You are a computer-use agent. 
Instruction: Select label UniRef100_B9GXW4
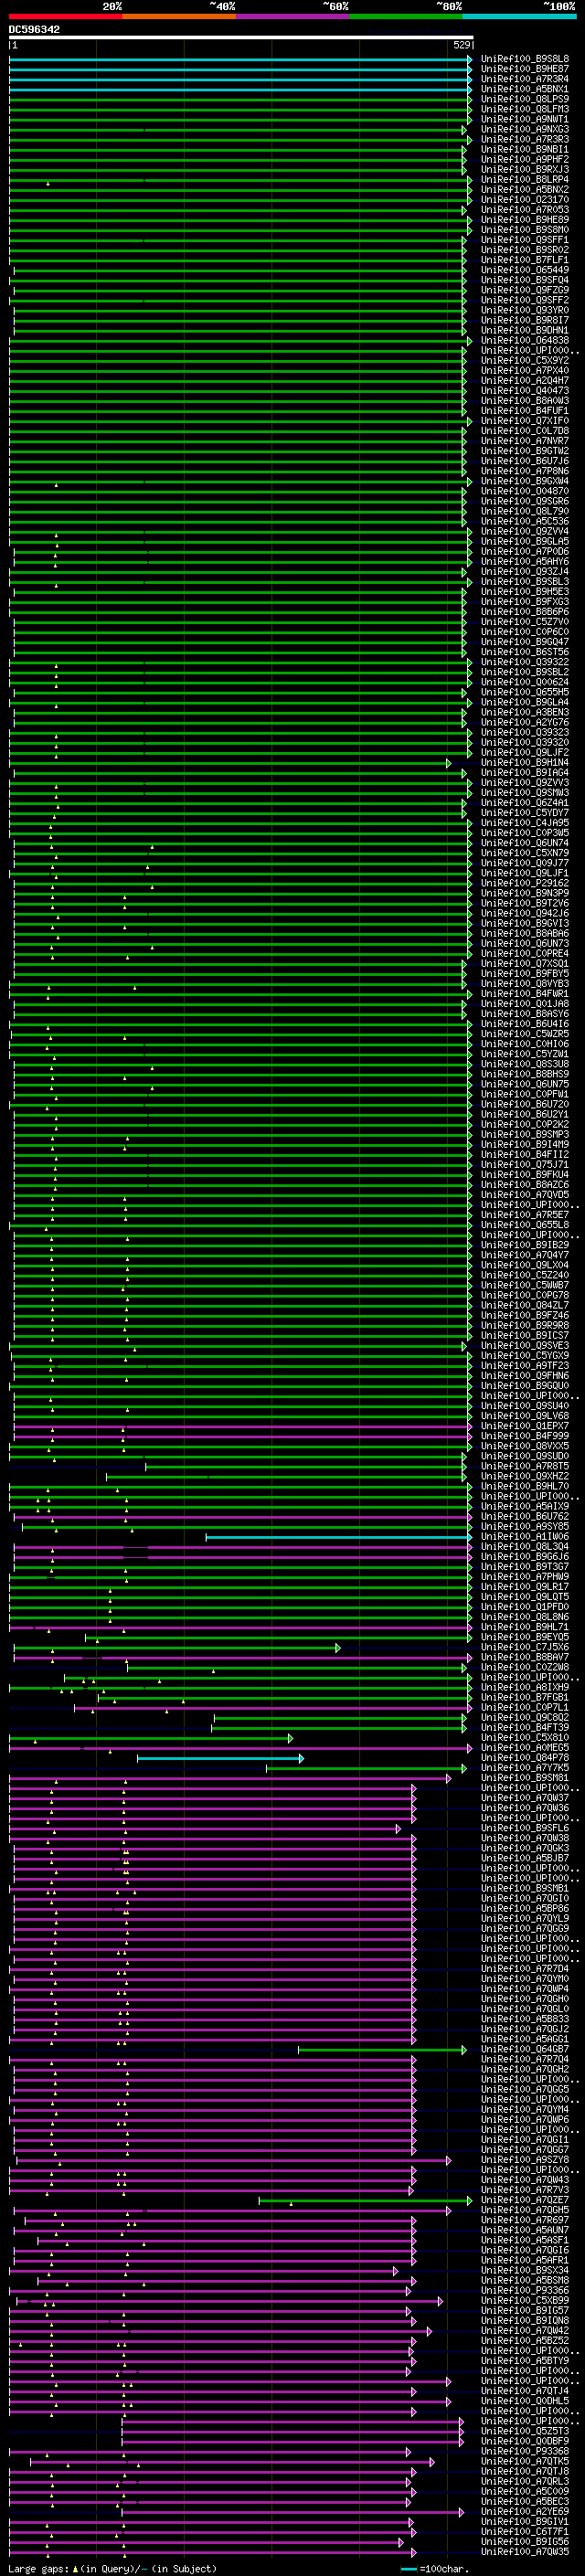[x=525, y=481]
